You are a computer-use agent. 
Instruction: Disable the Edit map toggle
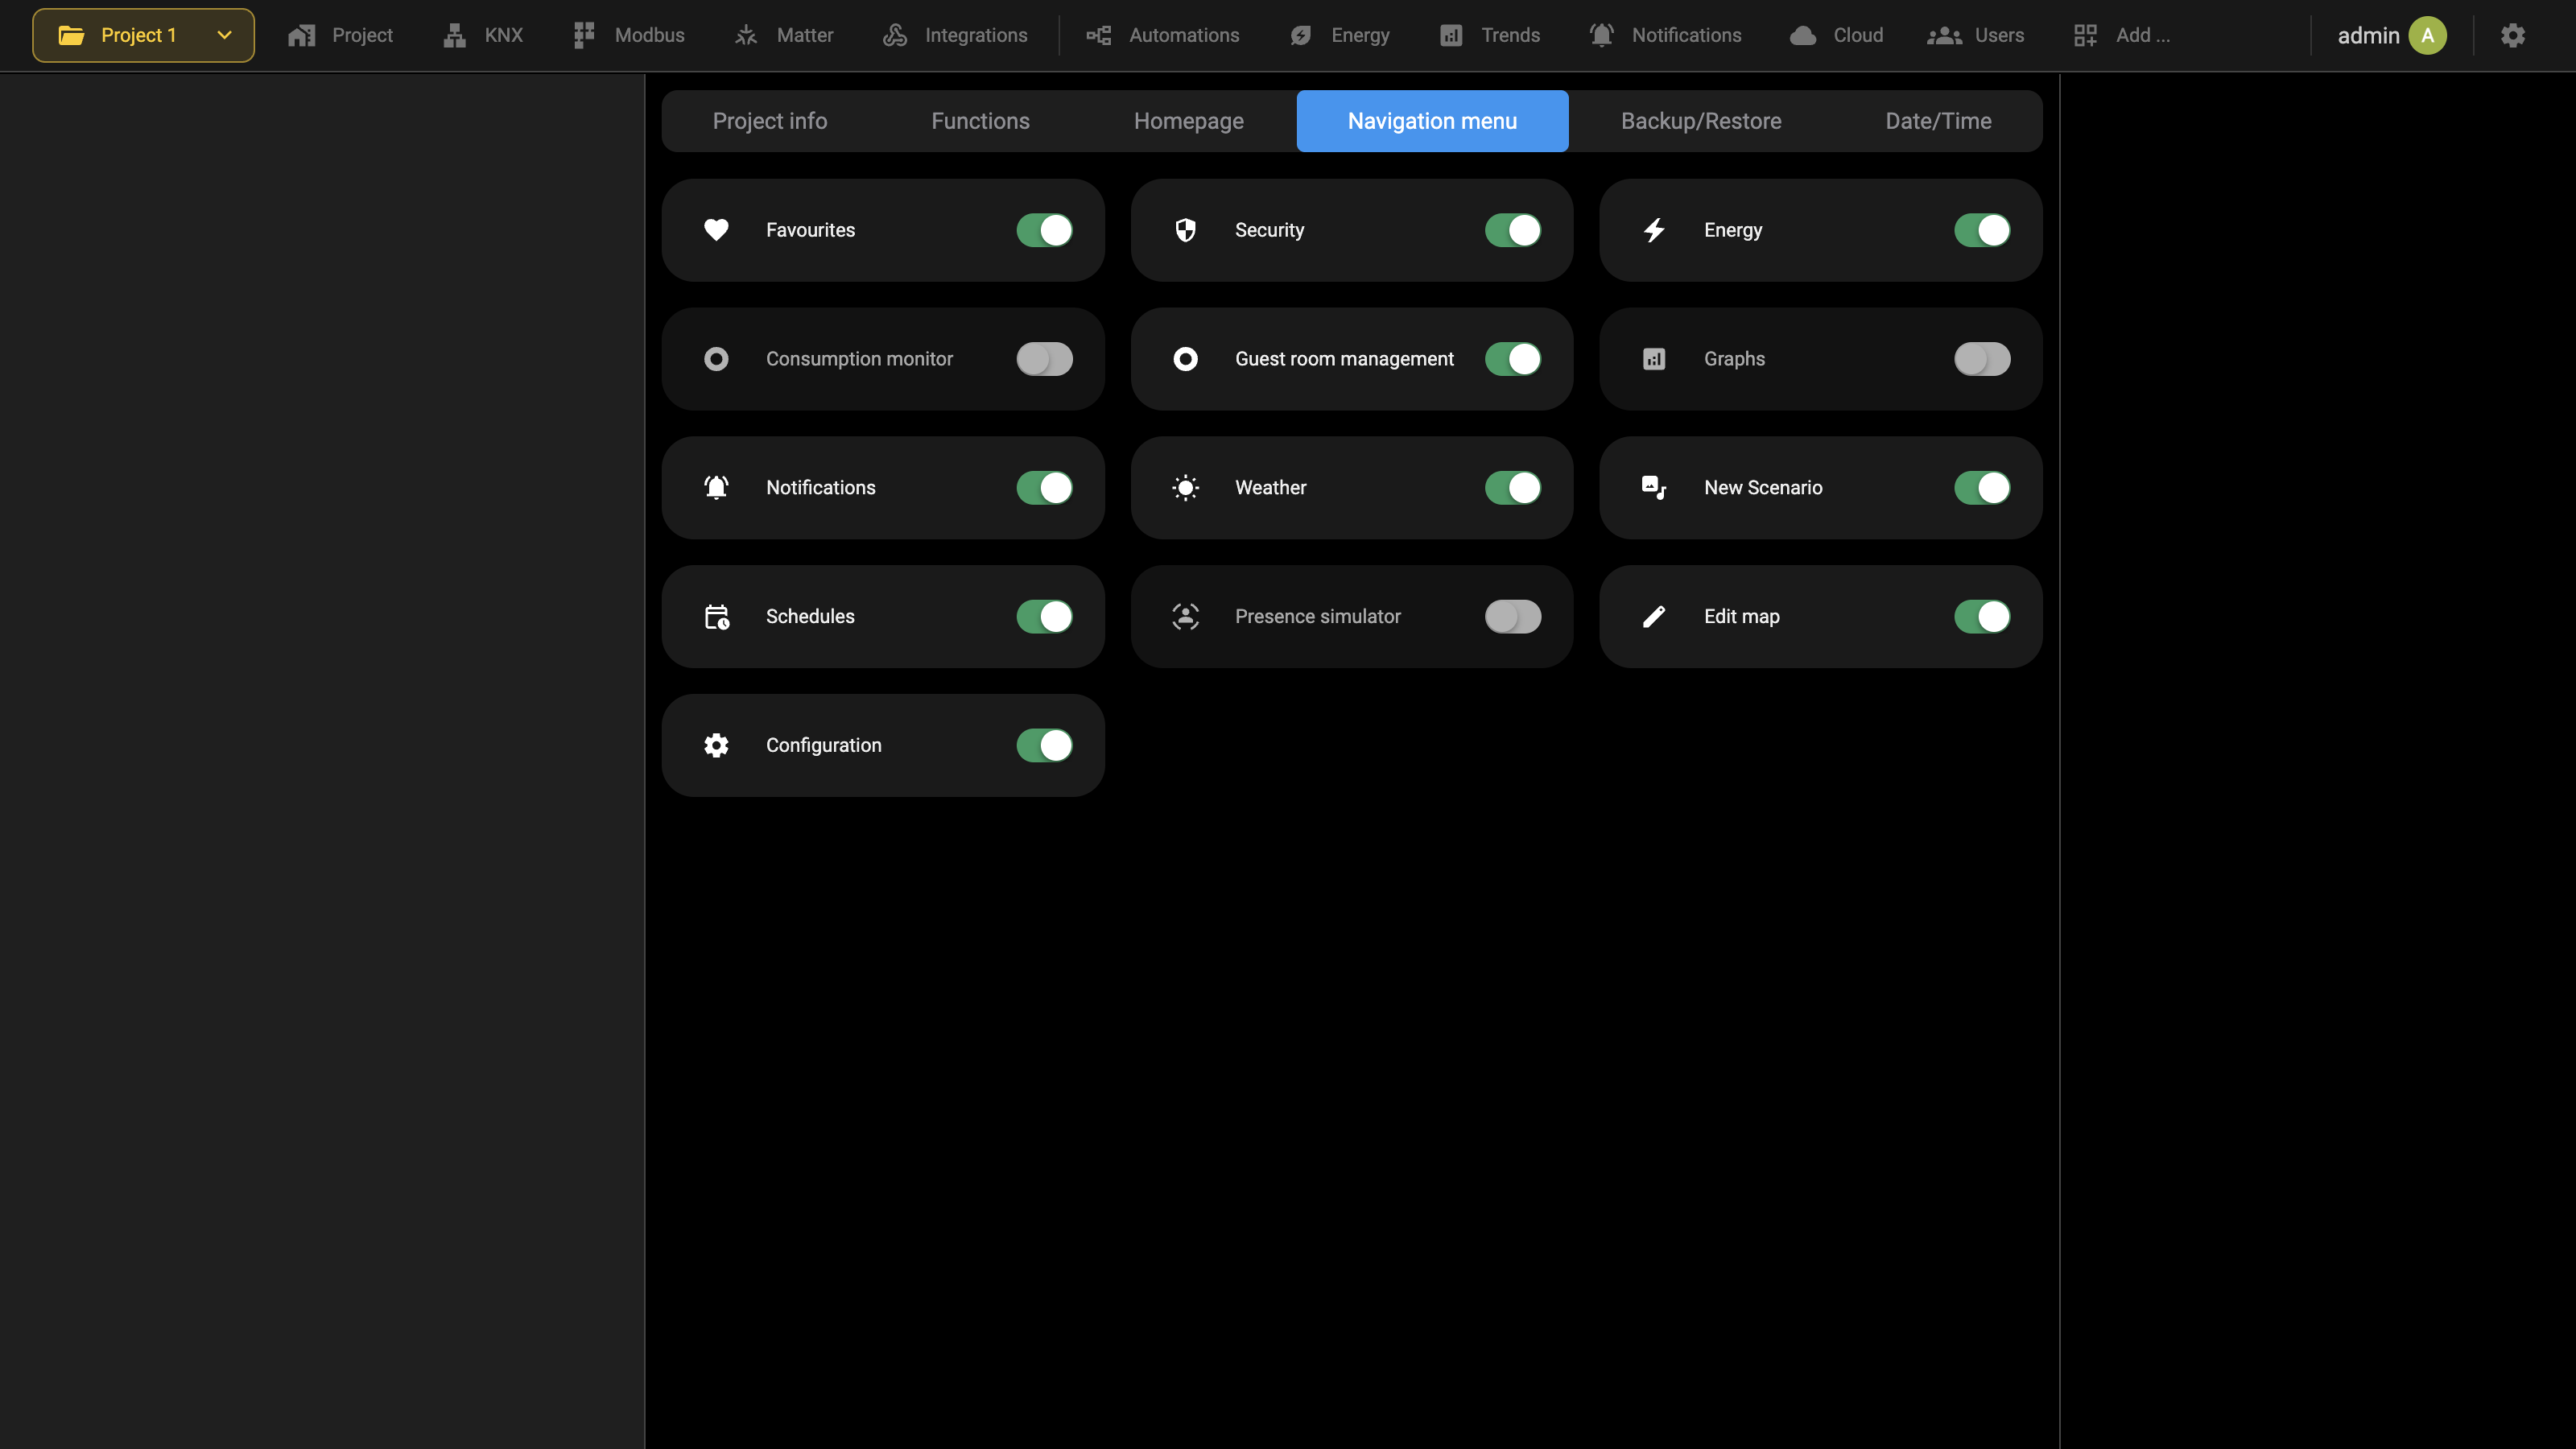[1982, 617]
